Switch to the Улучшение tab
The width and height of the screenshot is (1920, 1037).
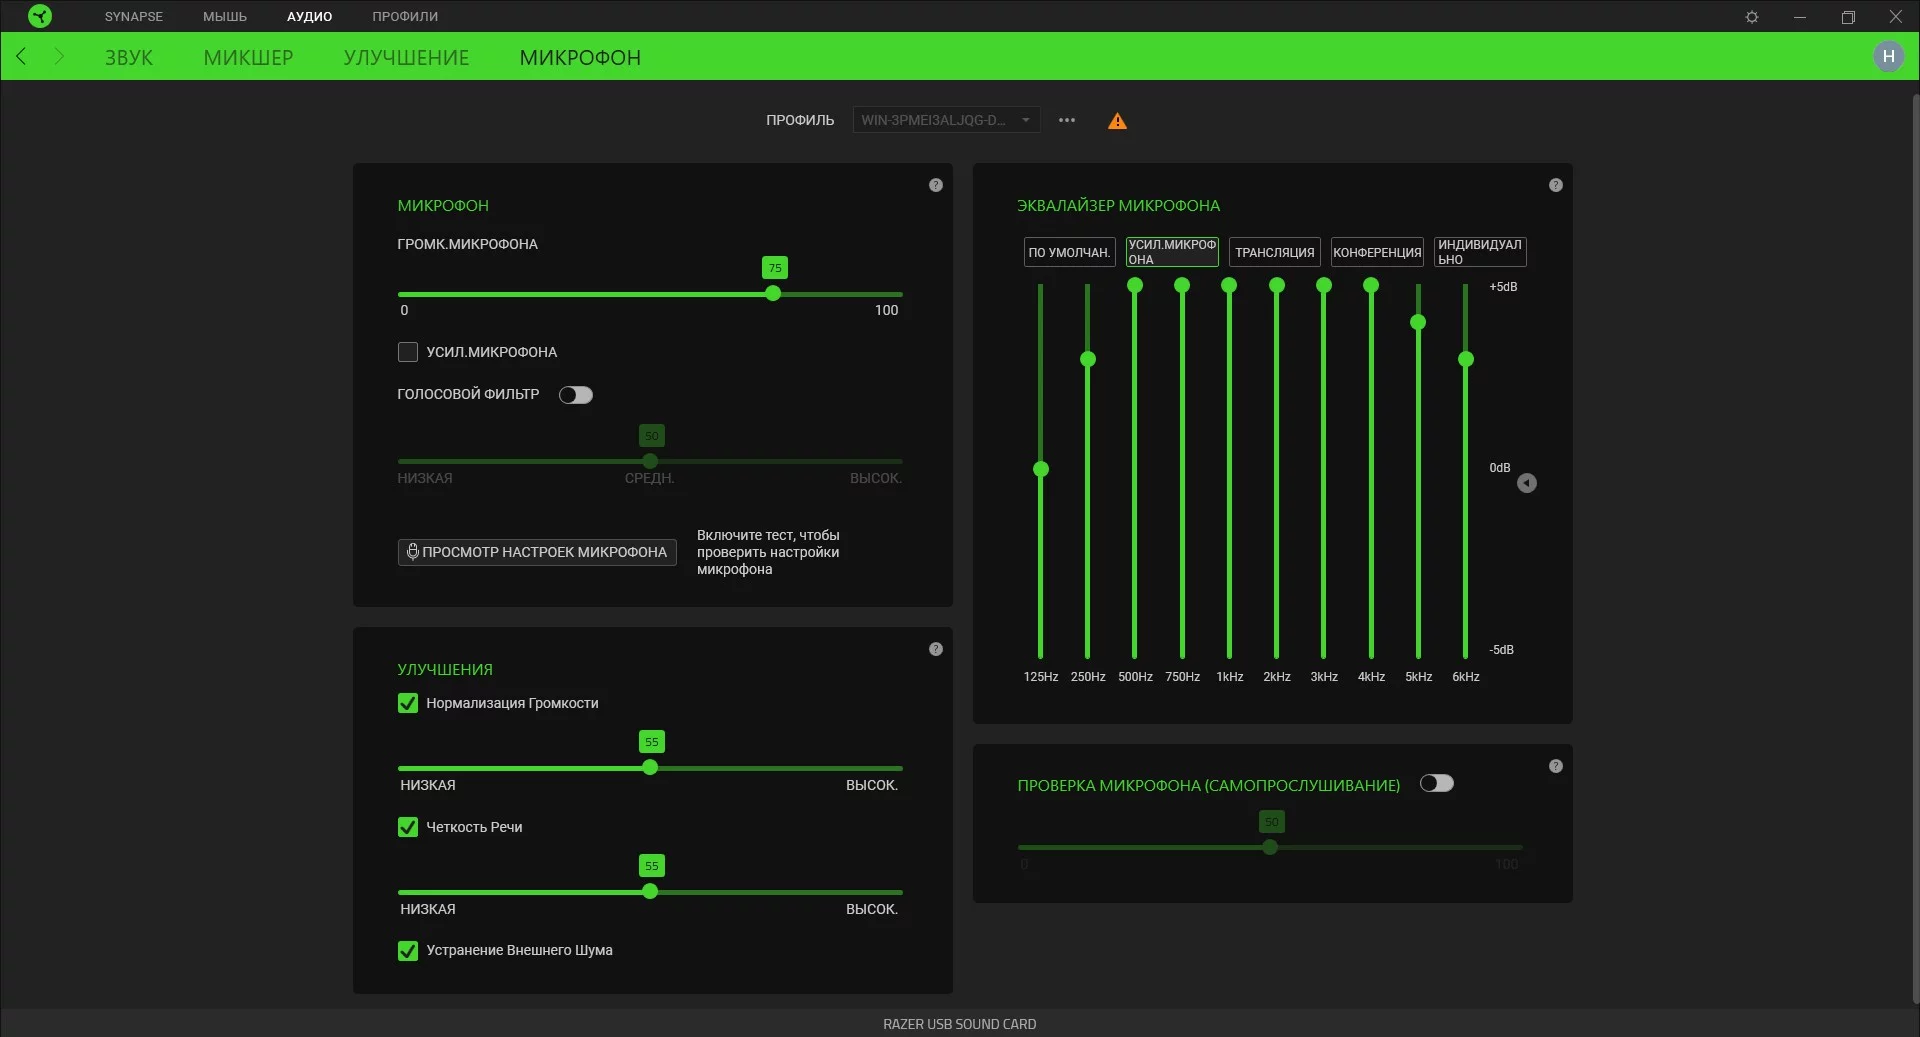click(406, 58)
